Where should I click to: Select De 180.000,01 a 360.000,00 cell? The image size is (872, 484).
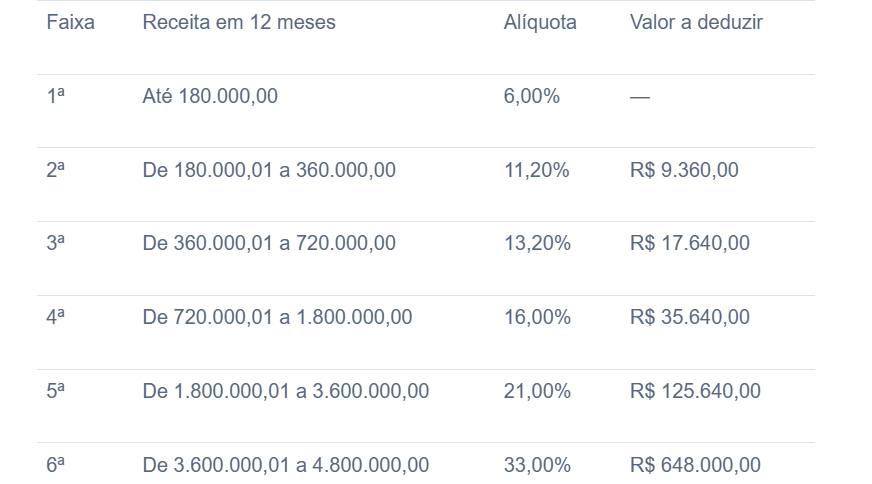(269, 170)
